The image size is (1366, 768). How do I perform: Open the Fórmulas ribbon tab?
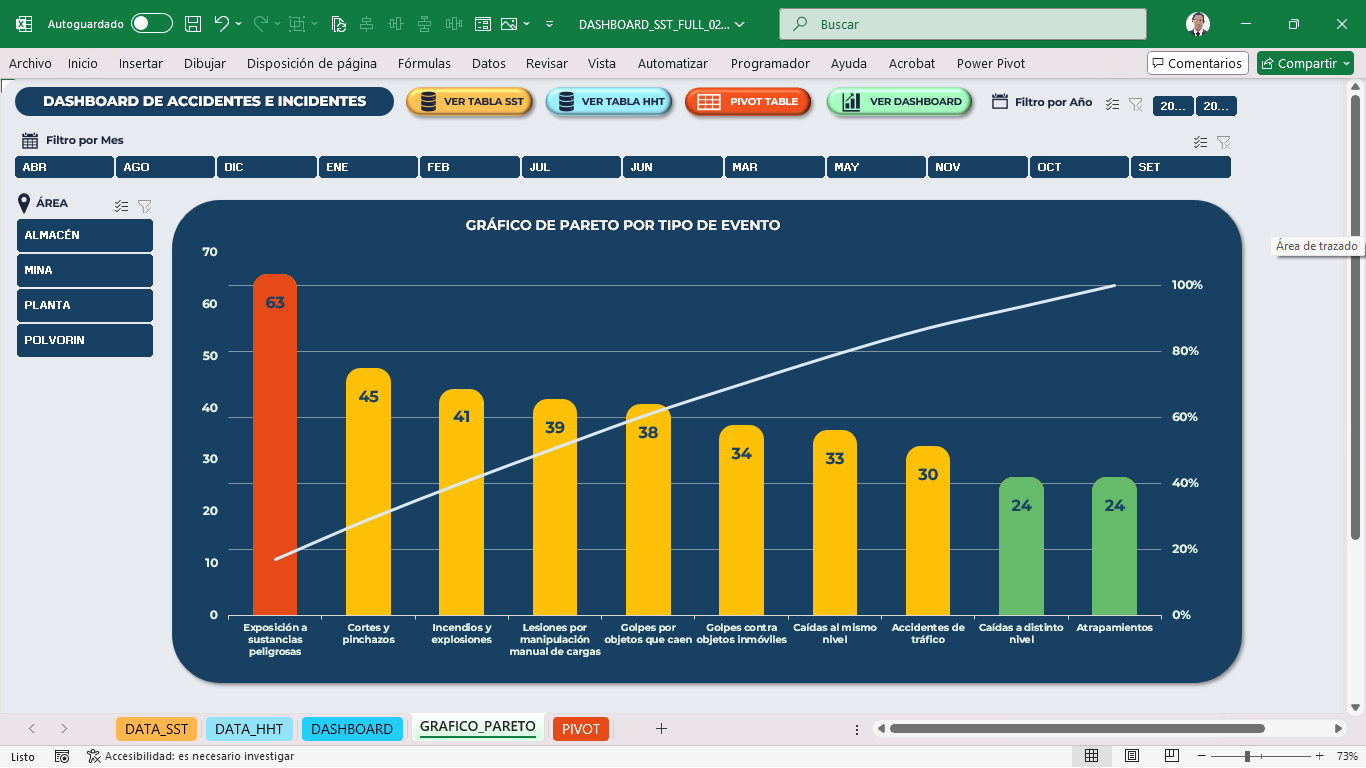click(x=424, y=63)
